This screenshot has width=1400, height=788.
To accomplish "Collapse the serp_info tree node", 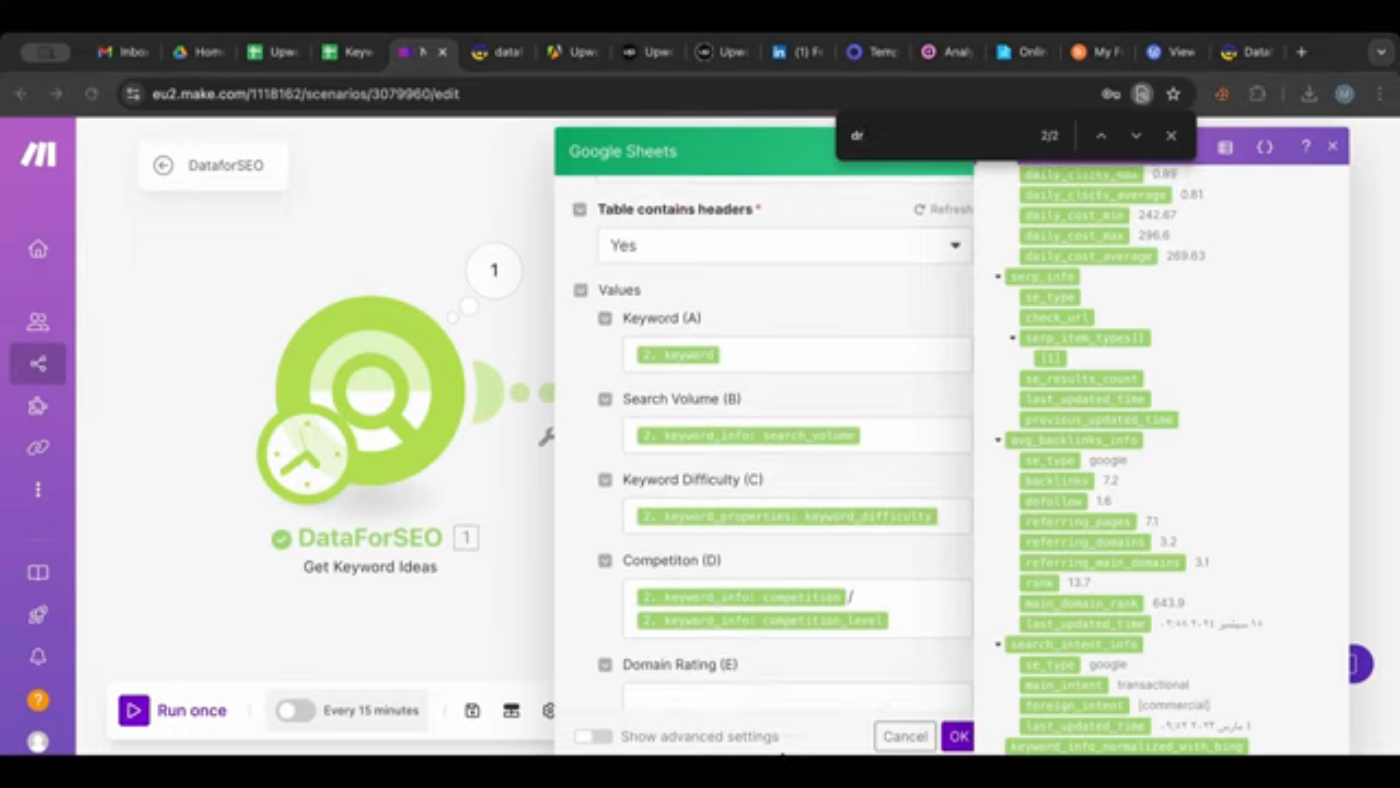I will (998, 277).
